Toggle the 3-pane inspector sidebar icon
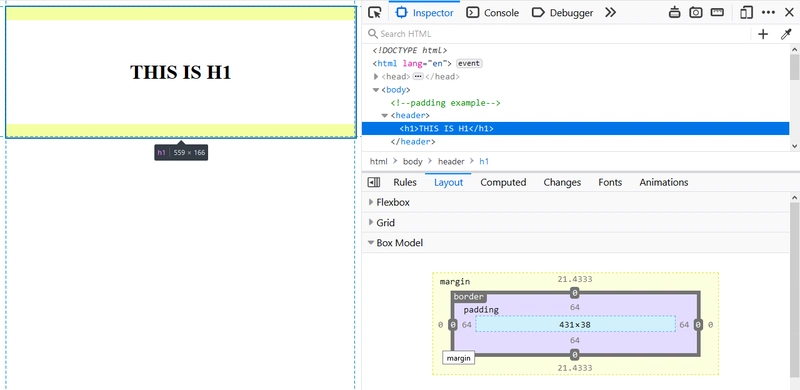 click(x=374, y=182)
